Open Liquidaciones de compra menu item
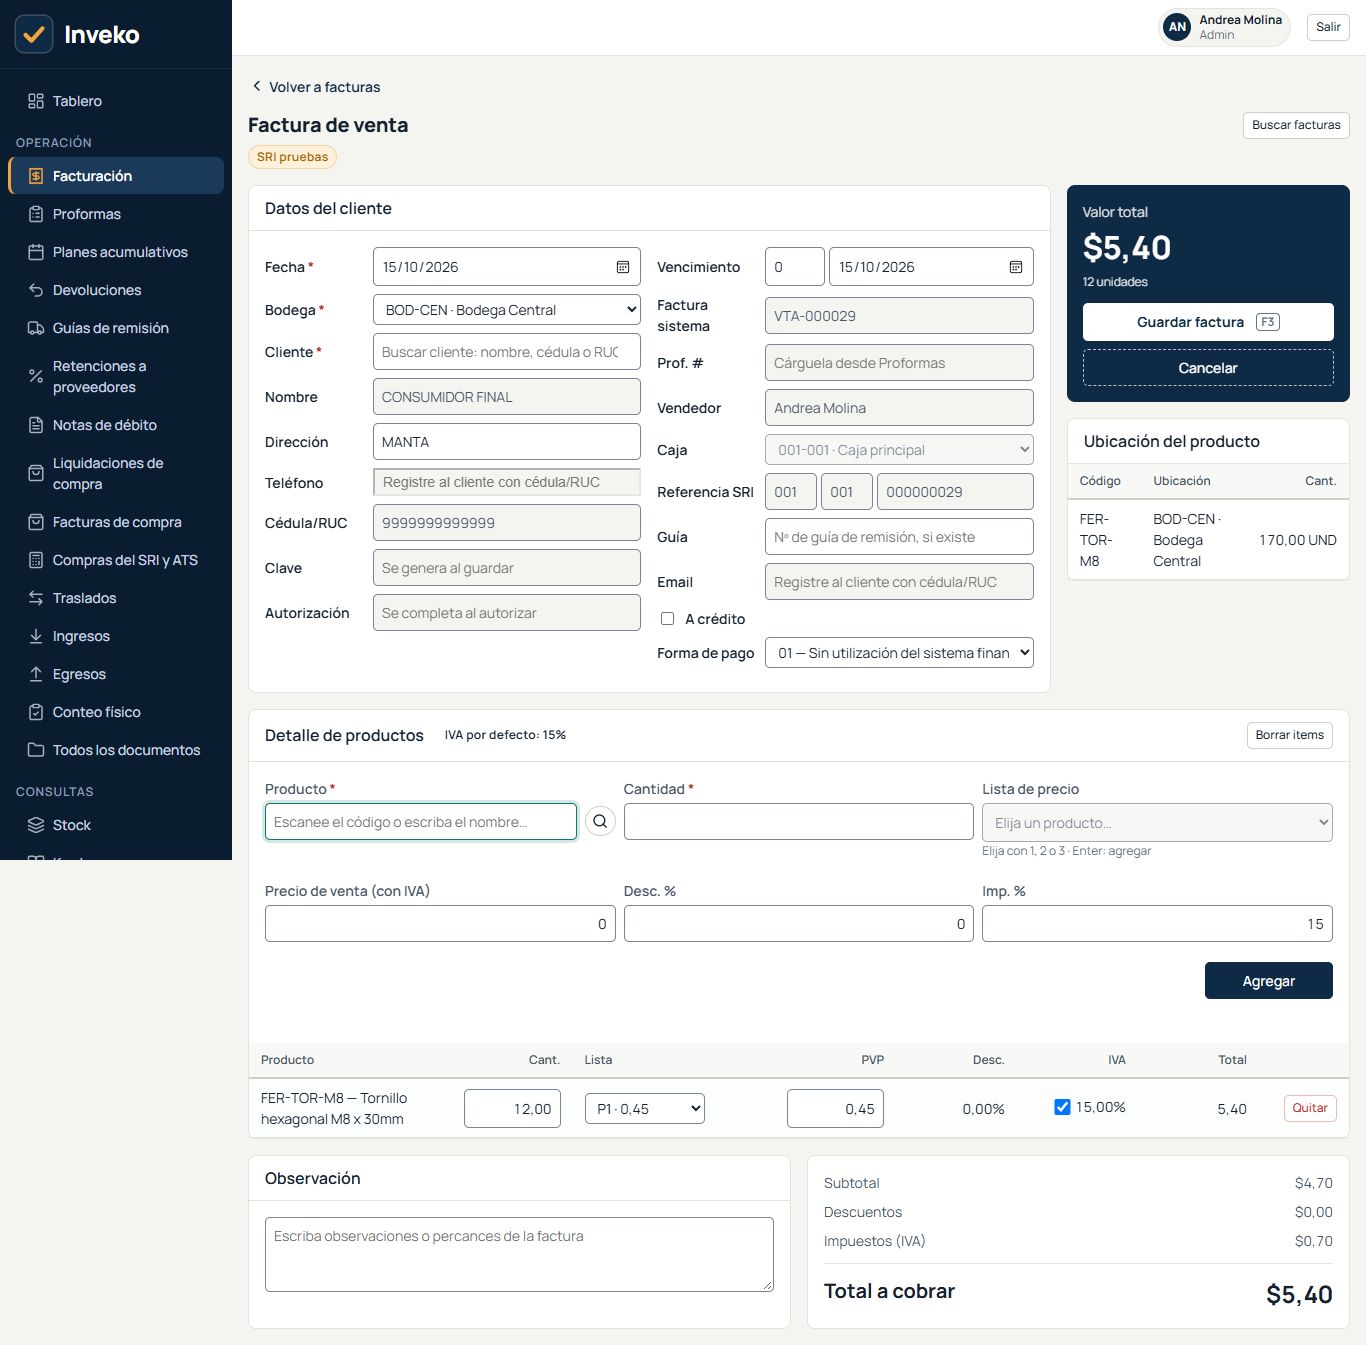1366x1345 pixels. tap(116, 474)
